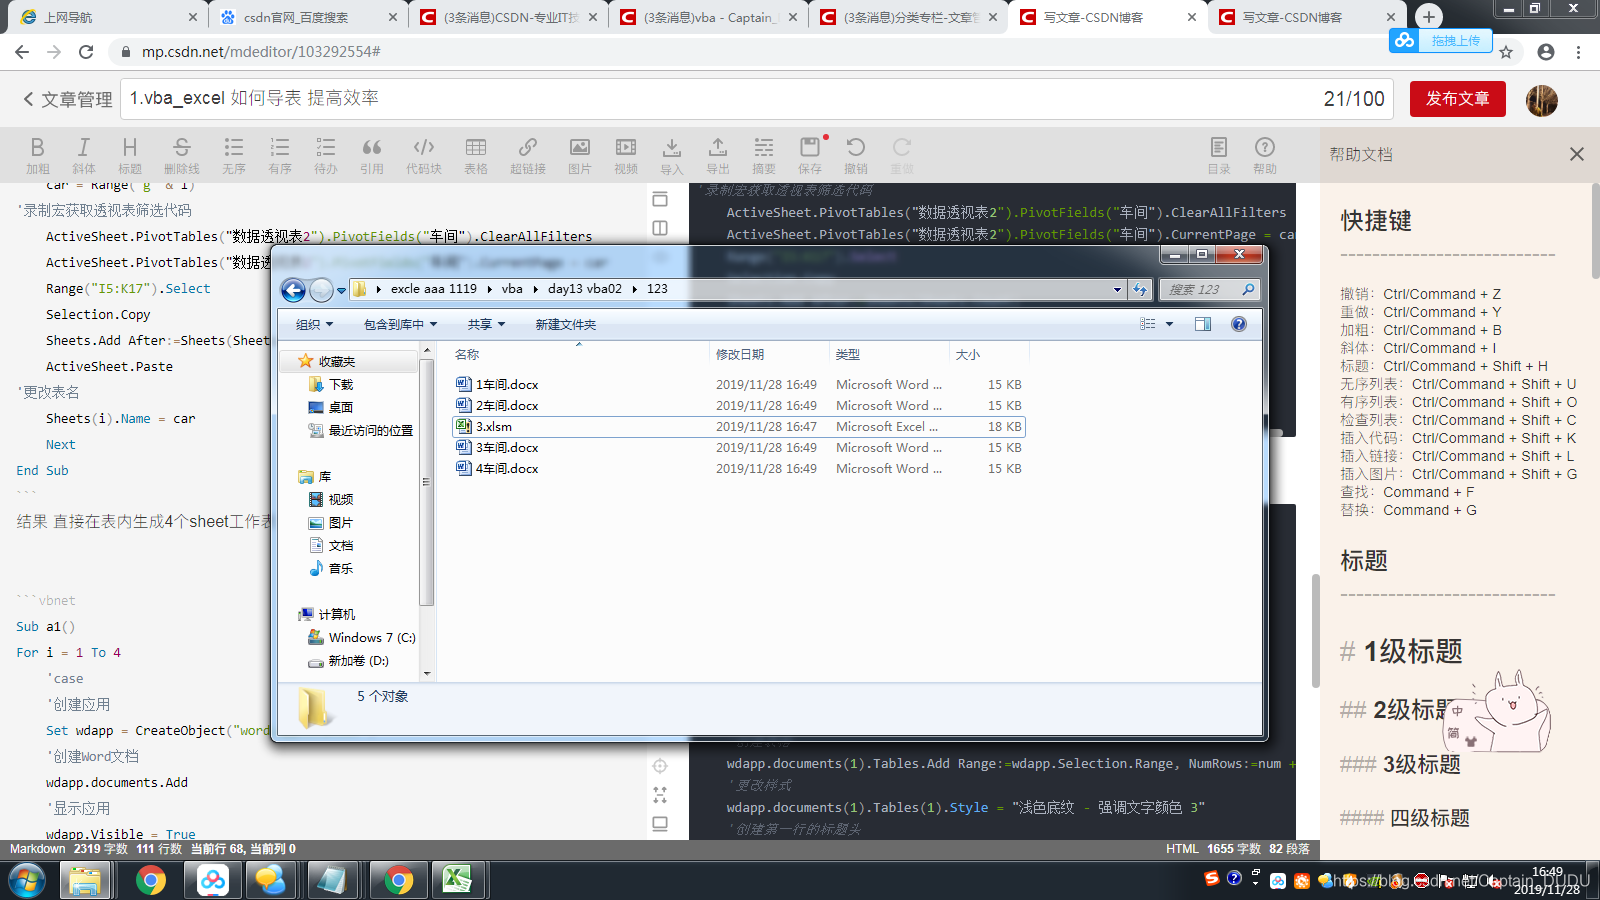
Task: Switch to the csdn官网_百度搜索 browser tab
Action: pyautogui.click(x=307, y=17)
